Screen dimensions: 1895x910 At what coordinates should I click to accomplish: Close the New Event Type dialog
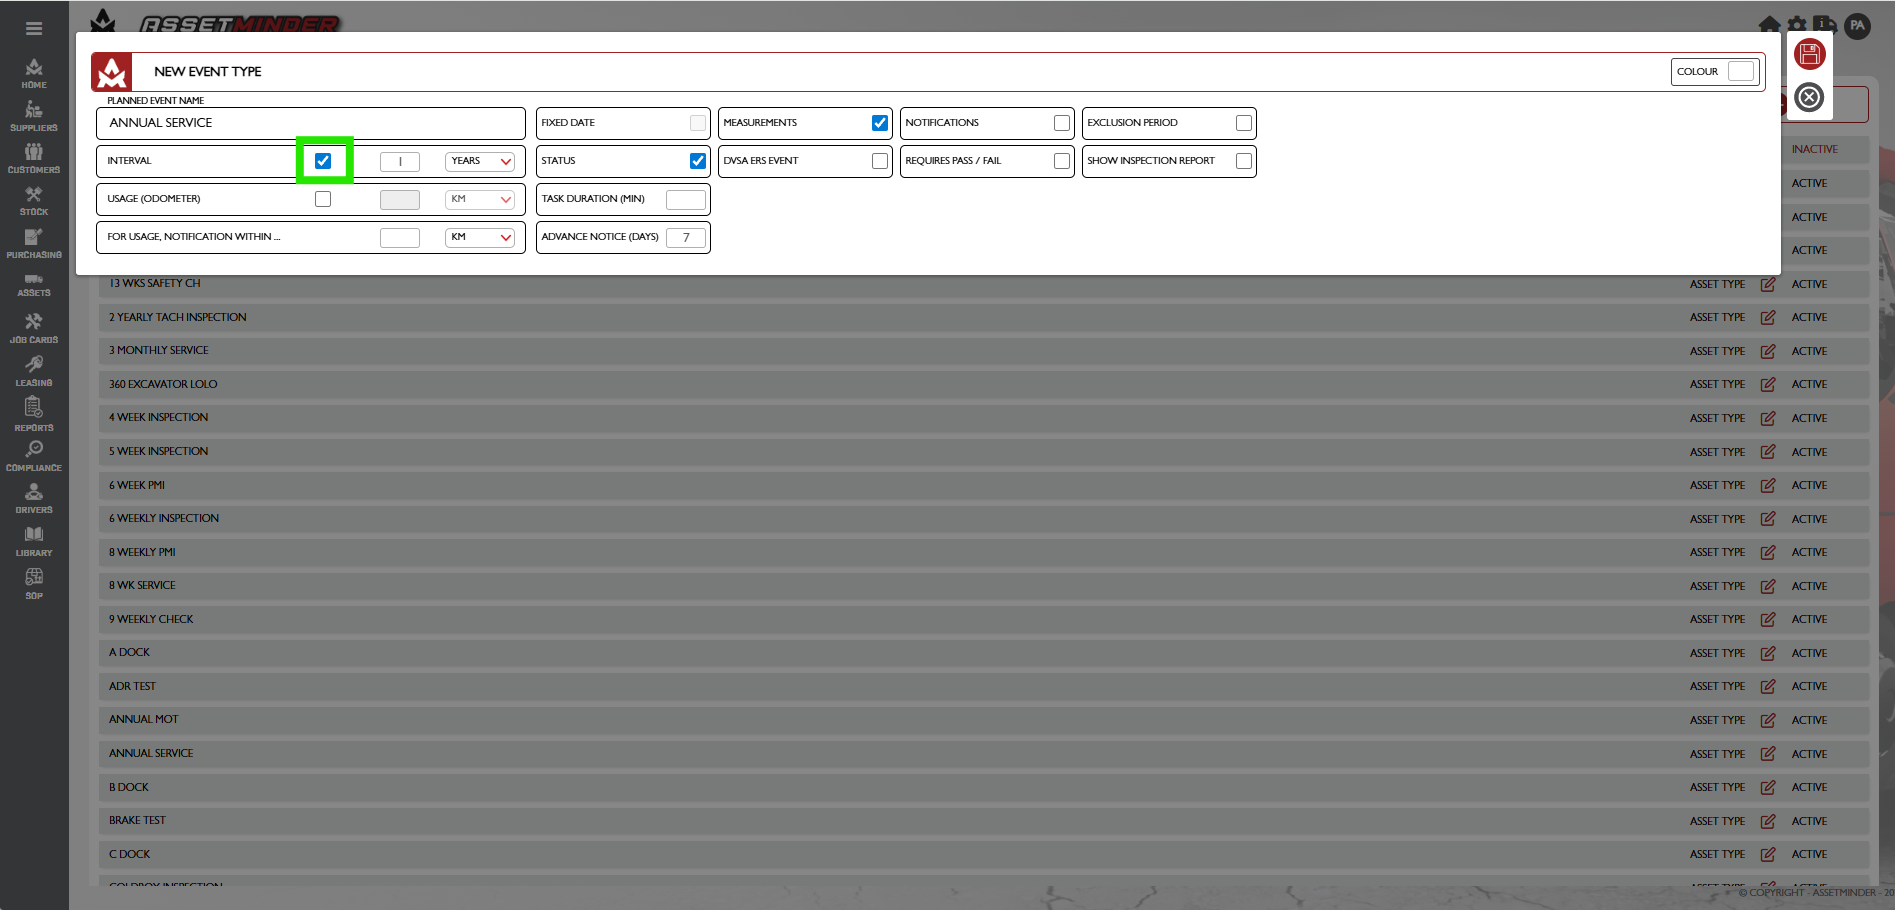(x=1809, y=97)
